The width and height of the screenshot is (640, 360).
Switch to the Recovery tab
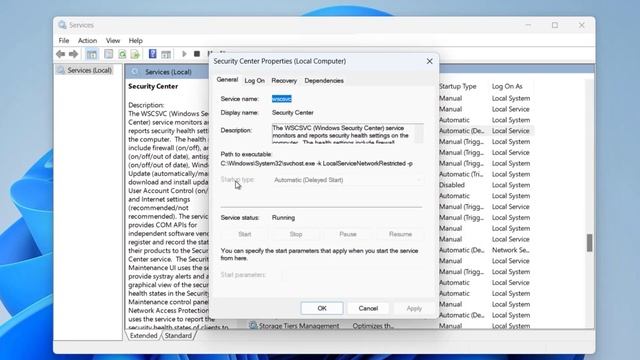point(284,81)
